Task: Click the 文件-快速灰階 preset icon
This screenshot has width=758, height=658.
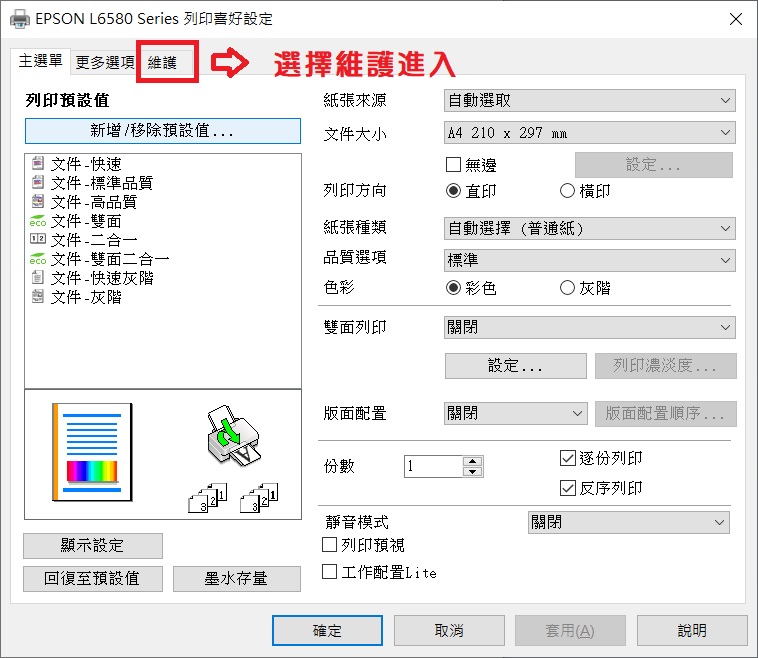Action: click(x=38, y=278)
